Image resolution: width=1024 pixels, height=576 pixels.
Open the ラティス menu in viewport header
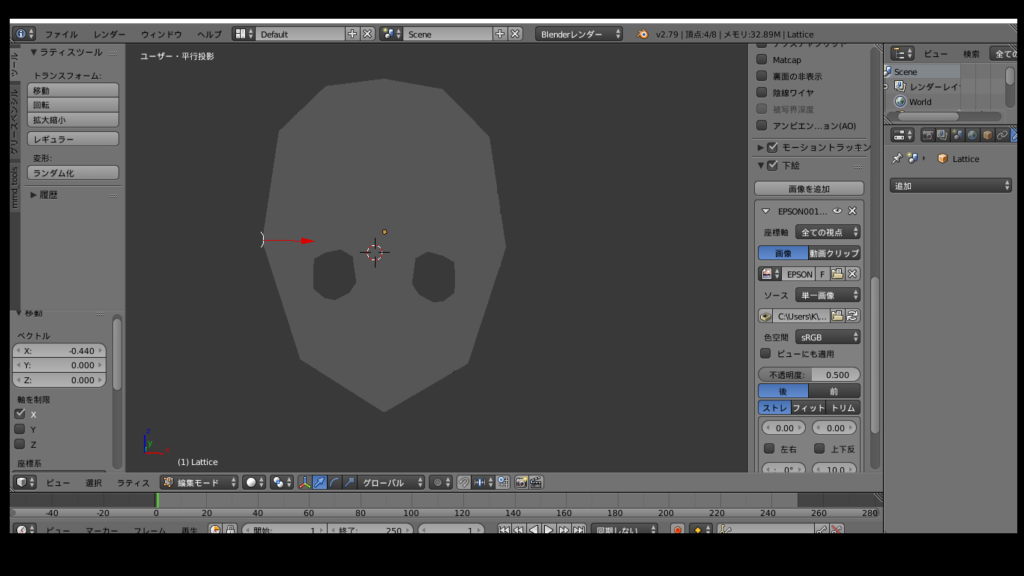[x=133, y=482]
